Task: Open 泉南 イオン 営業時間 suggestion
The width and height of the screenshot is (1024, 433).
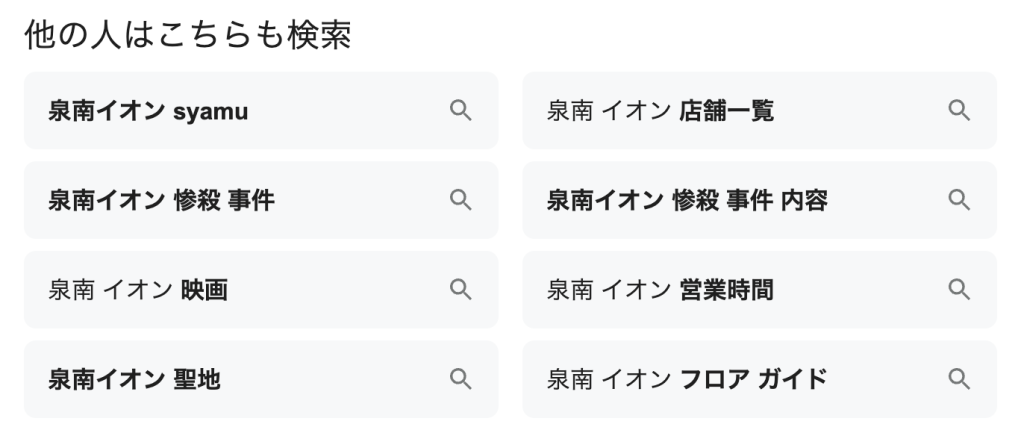Action: [x=660, y=290]
